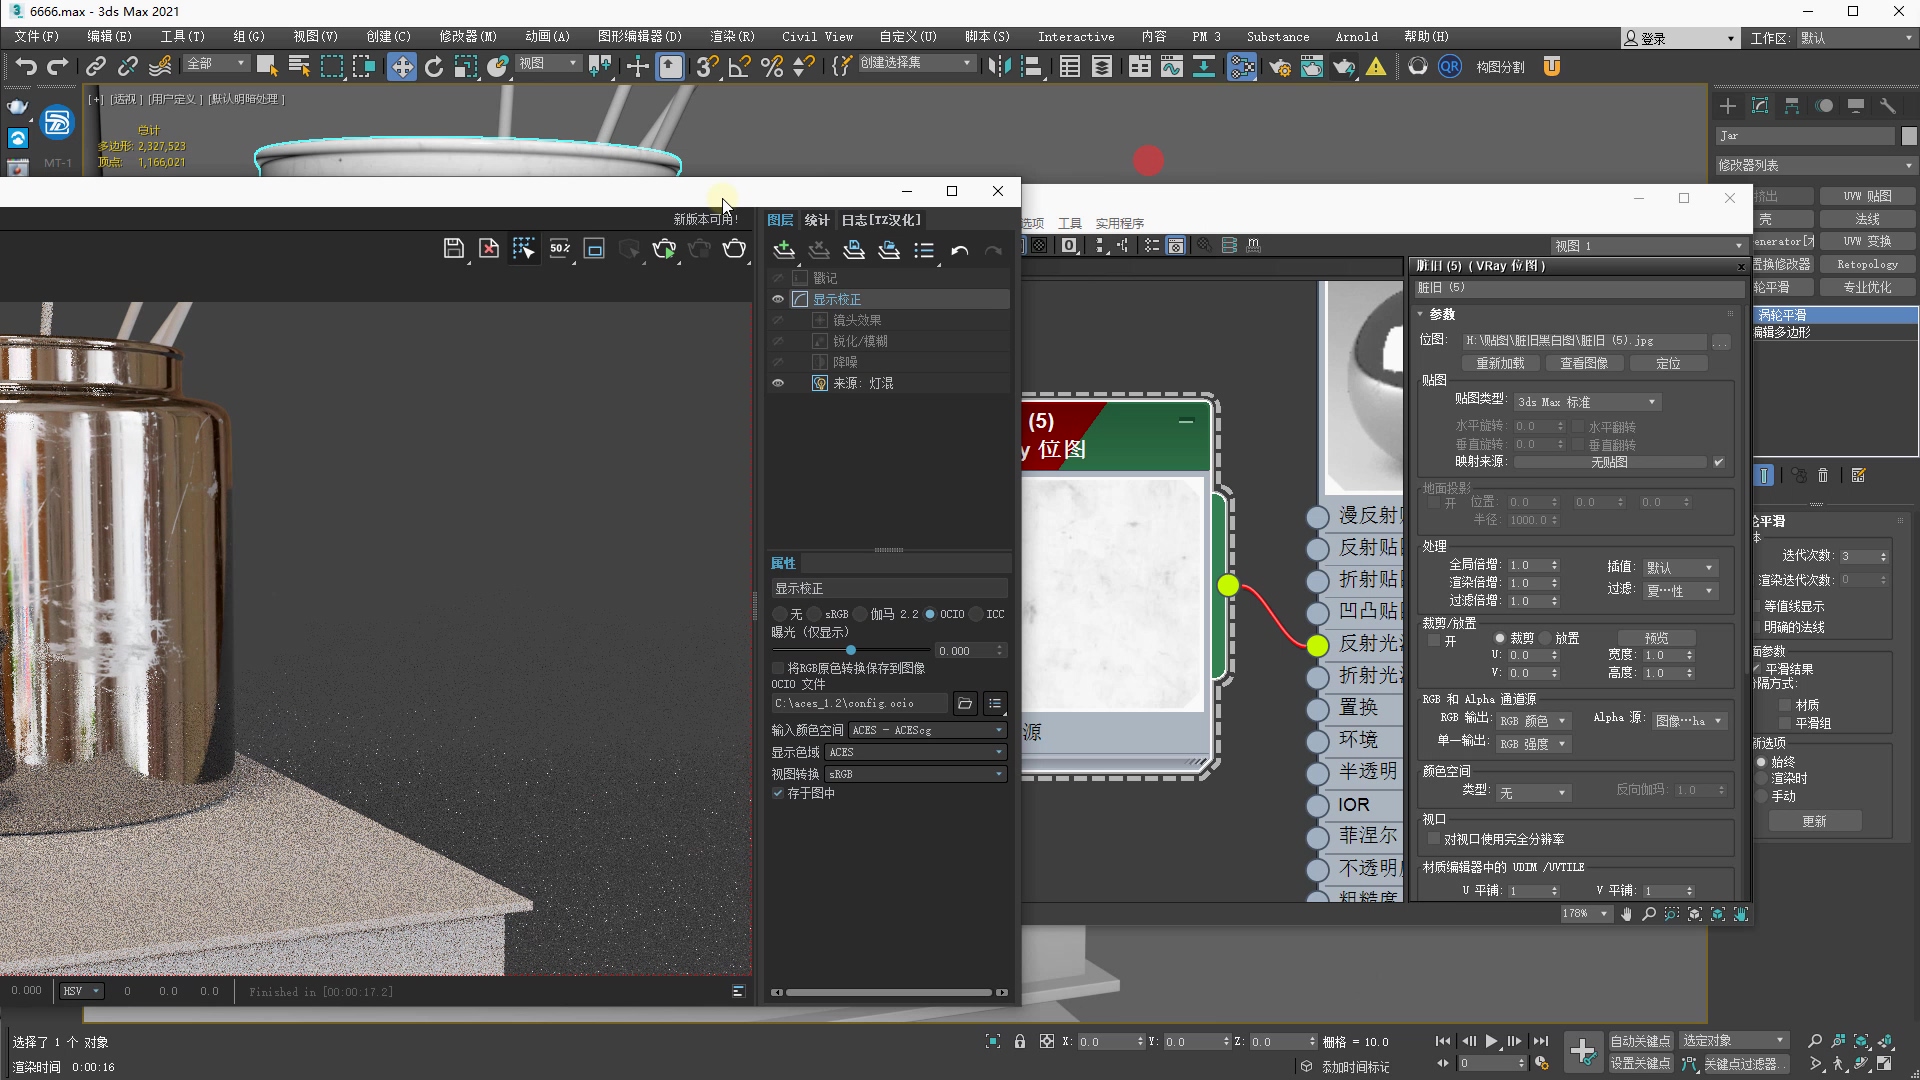Open the 显示色域 ACES dropdown

pos(915,752)
